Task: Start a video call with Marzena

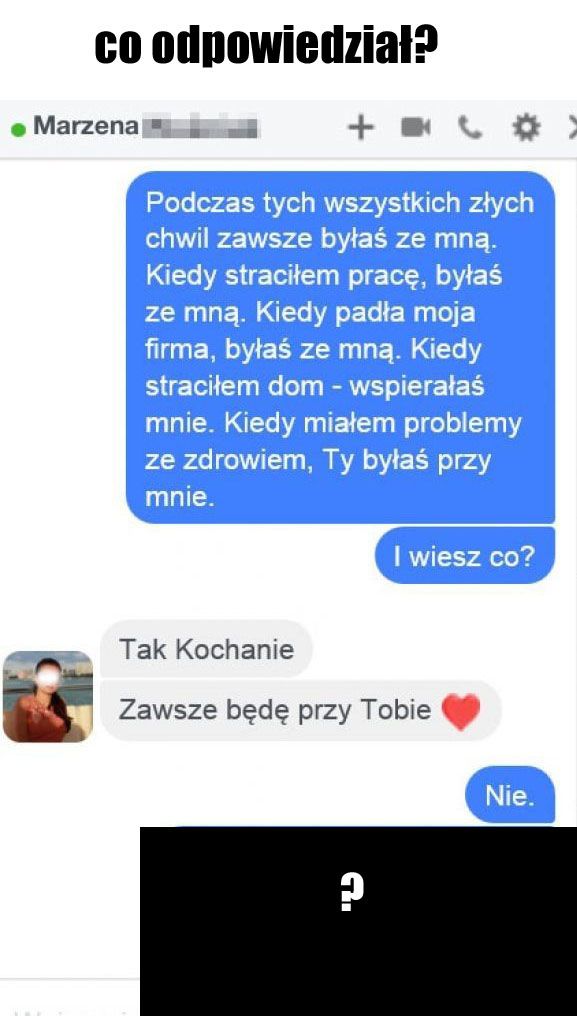Action: tap(415, 128)
